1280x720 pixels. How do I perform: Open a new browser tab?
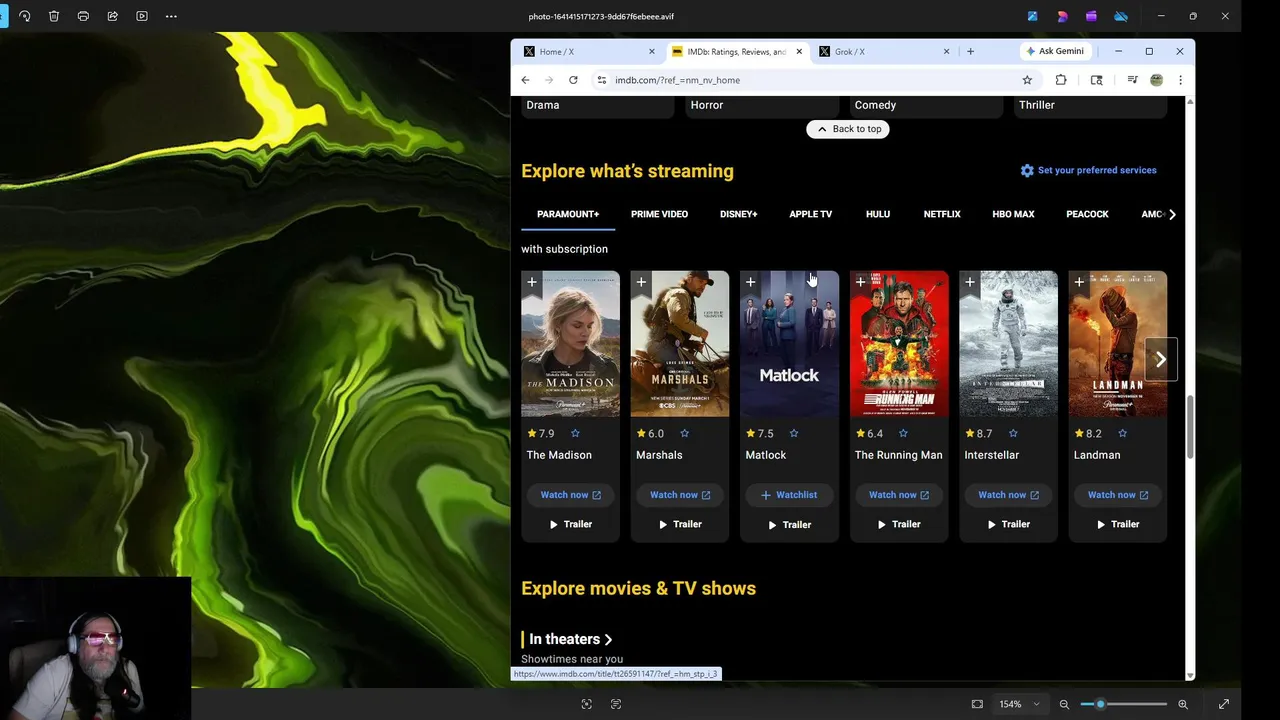(970, 51)
